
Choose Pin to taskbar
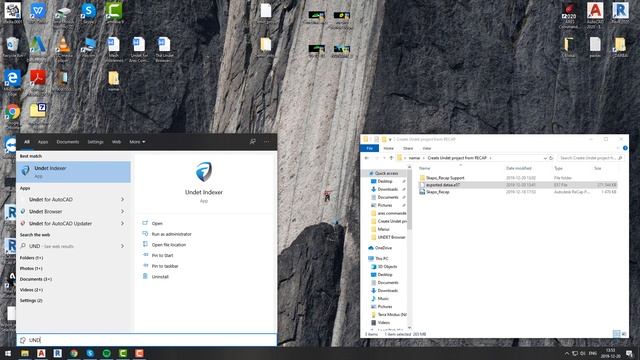[x=165, y=266]
